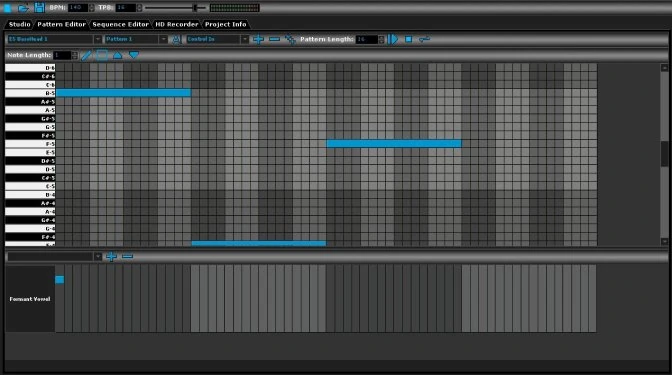Click the C-5 piano key
This screenshot has width=672, height=375.
point(30,186)
